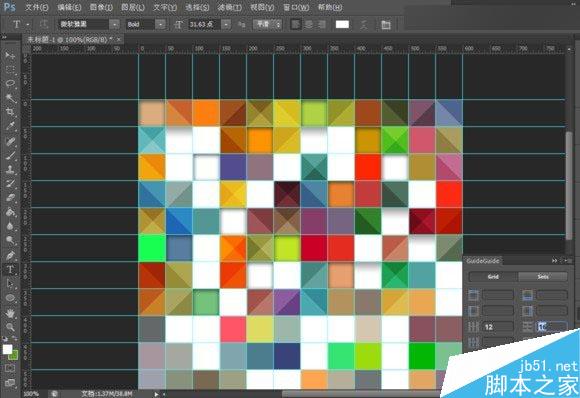This screenshot has width=580, height=398.
Task: Select the Pen tool
Action: point(10,255)
